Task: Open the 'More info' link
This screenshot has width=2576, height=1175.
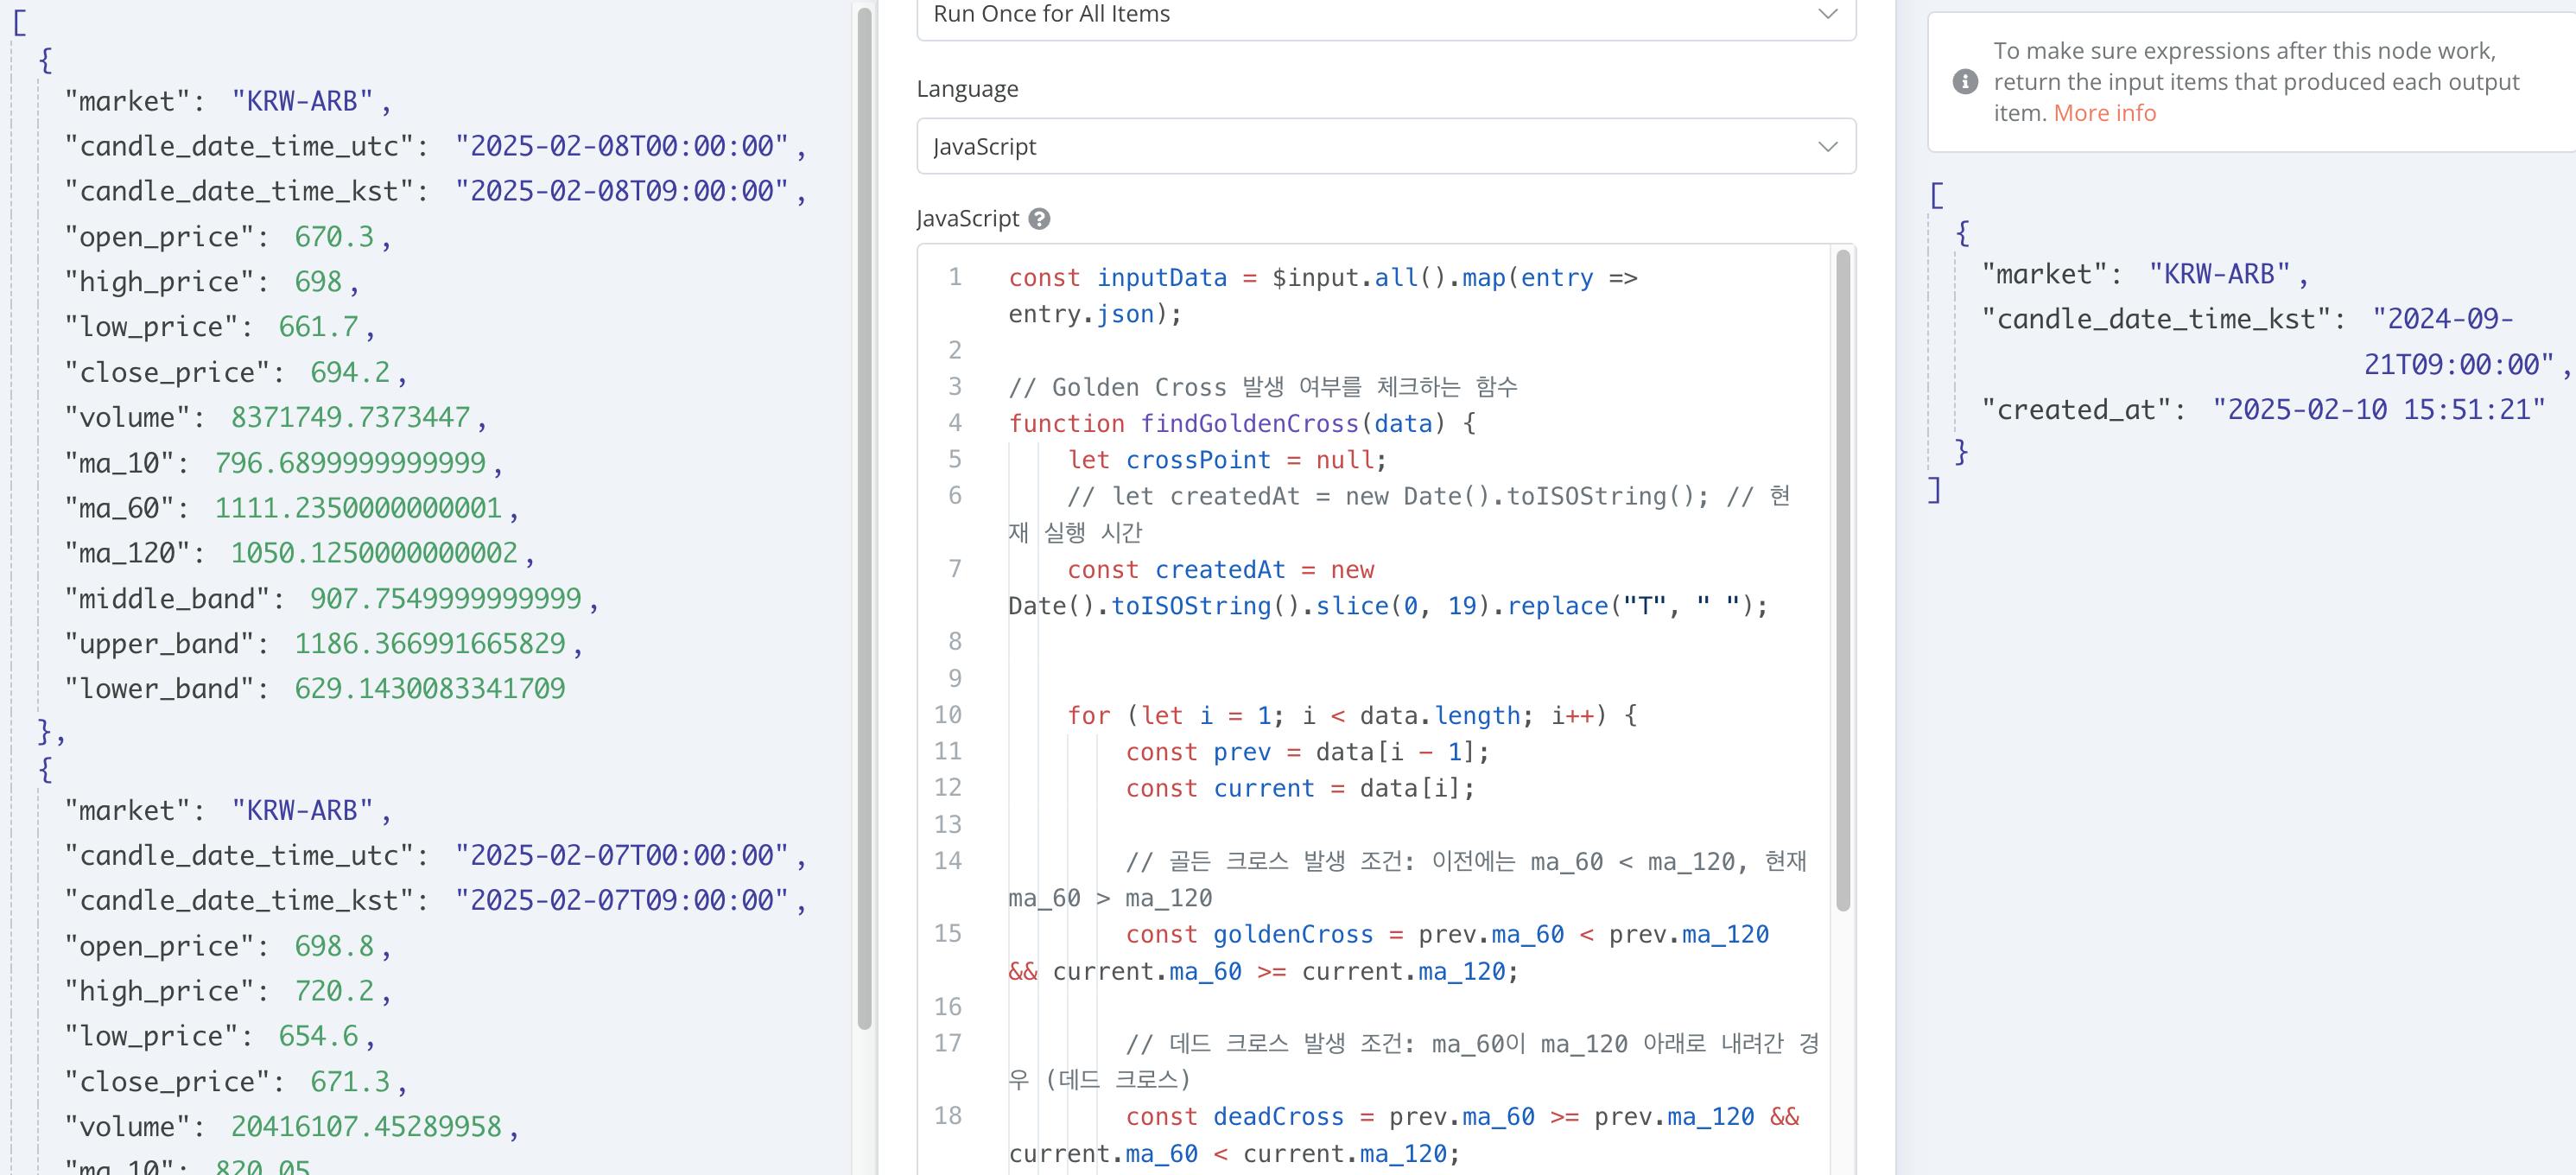Action: (2104, 113)
